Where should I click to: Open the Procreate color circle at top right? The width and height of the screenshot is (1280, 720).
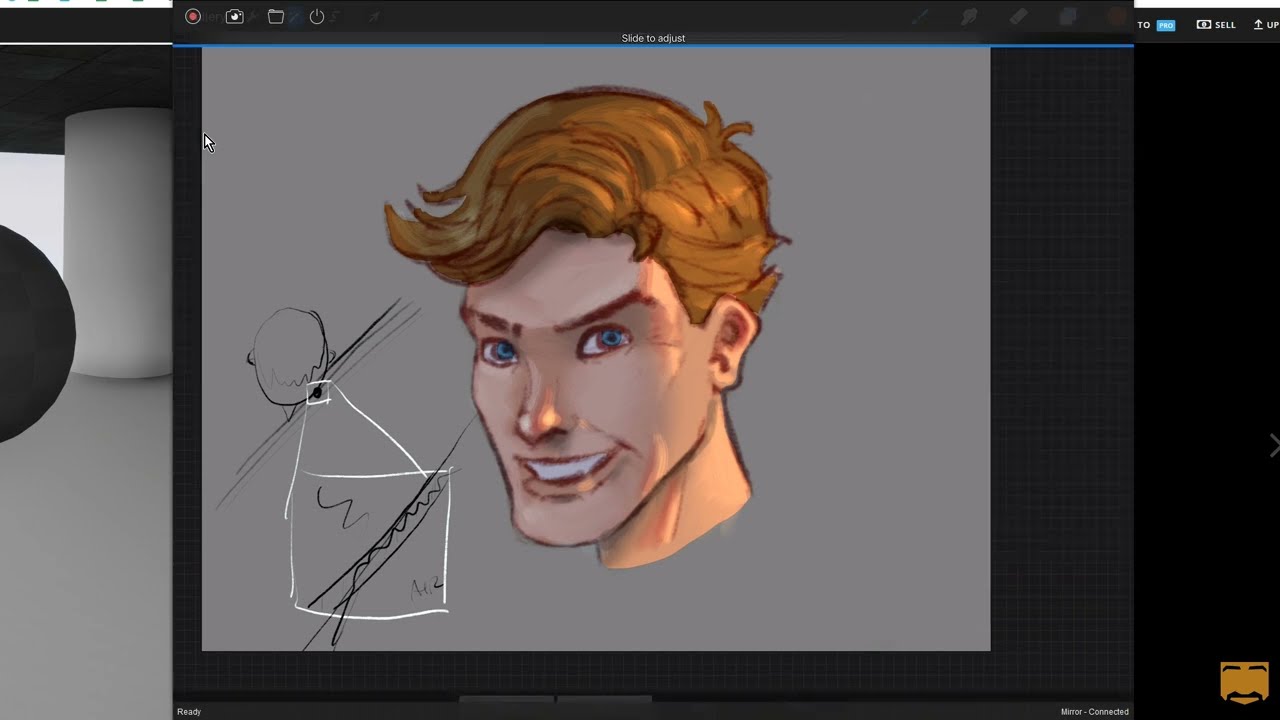pyautogui.click(x=1117, y=16)
